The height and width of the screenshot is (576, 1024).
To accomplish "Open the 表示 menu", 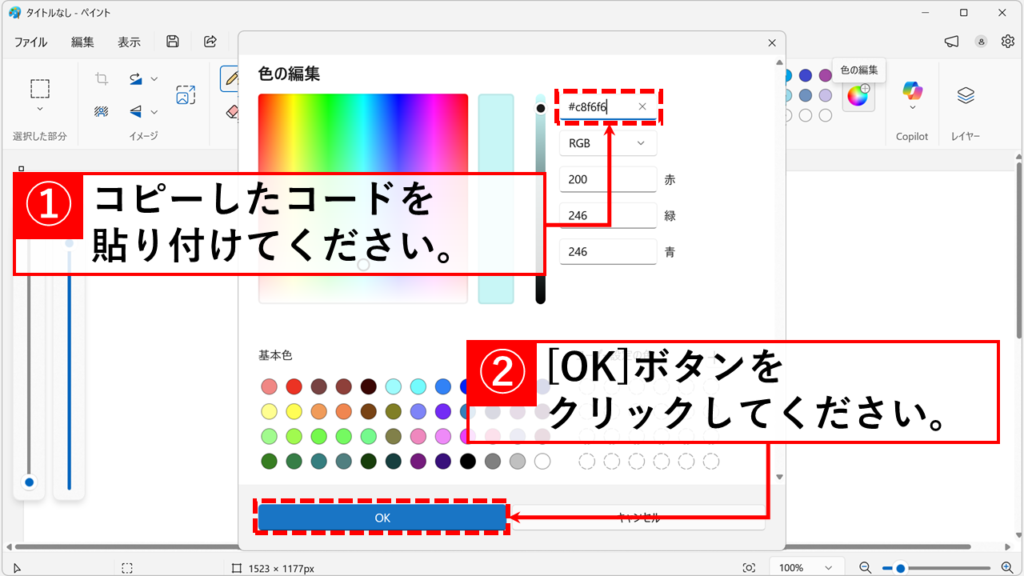I will pos(130,41).
